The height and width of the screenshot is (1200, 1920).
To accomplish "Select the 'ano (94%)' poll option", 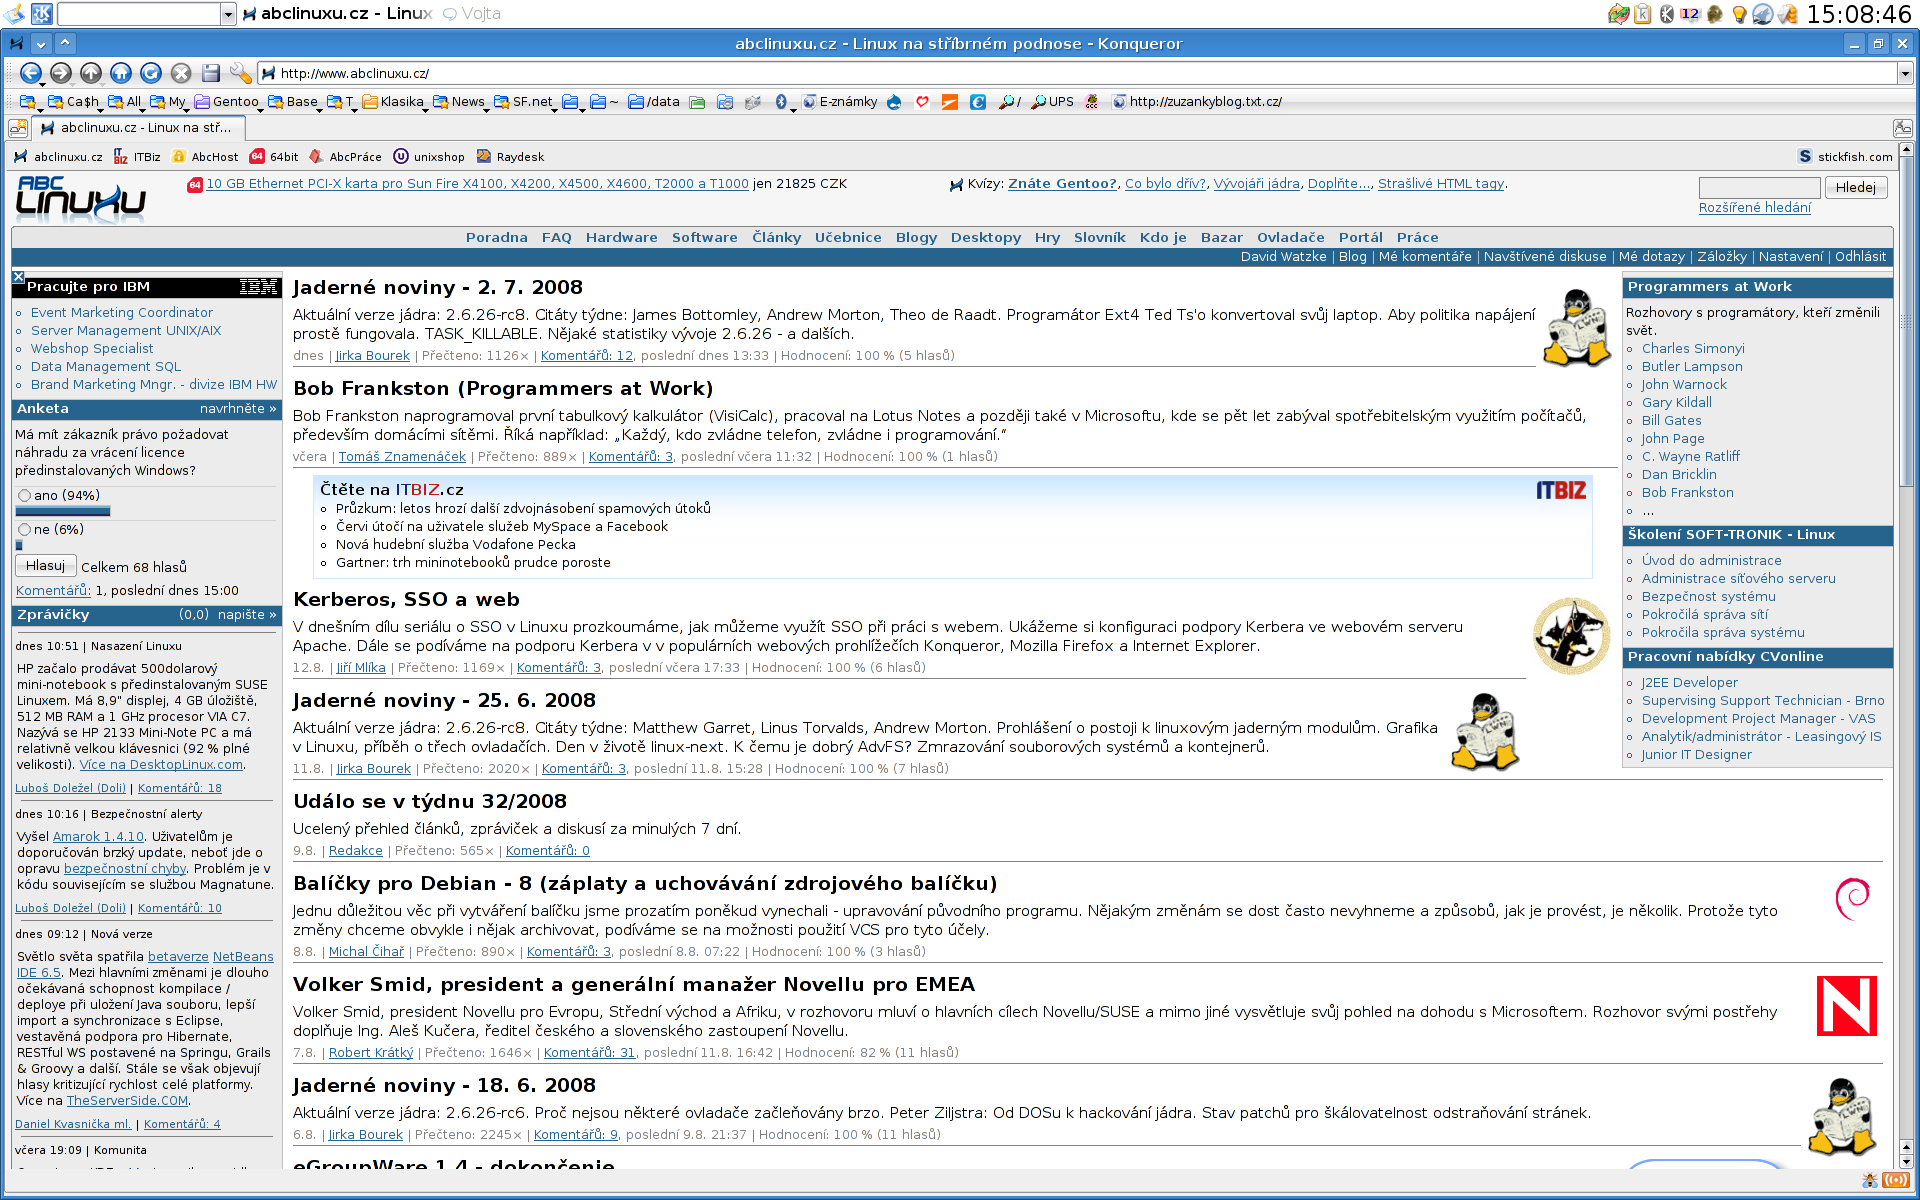I will click(25, 496).
